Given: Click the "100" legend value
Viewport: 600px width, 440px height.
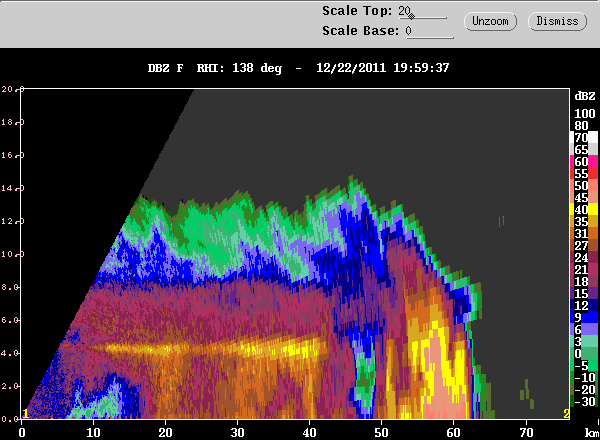Looking at the screenshot, I should (585, 114).
